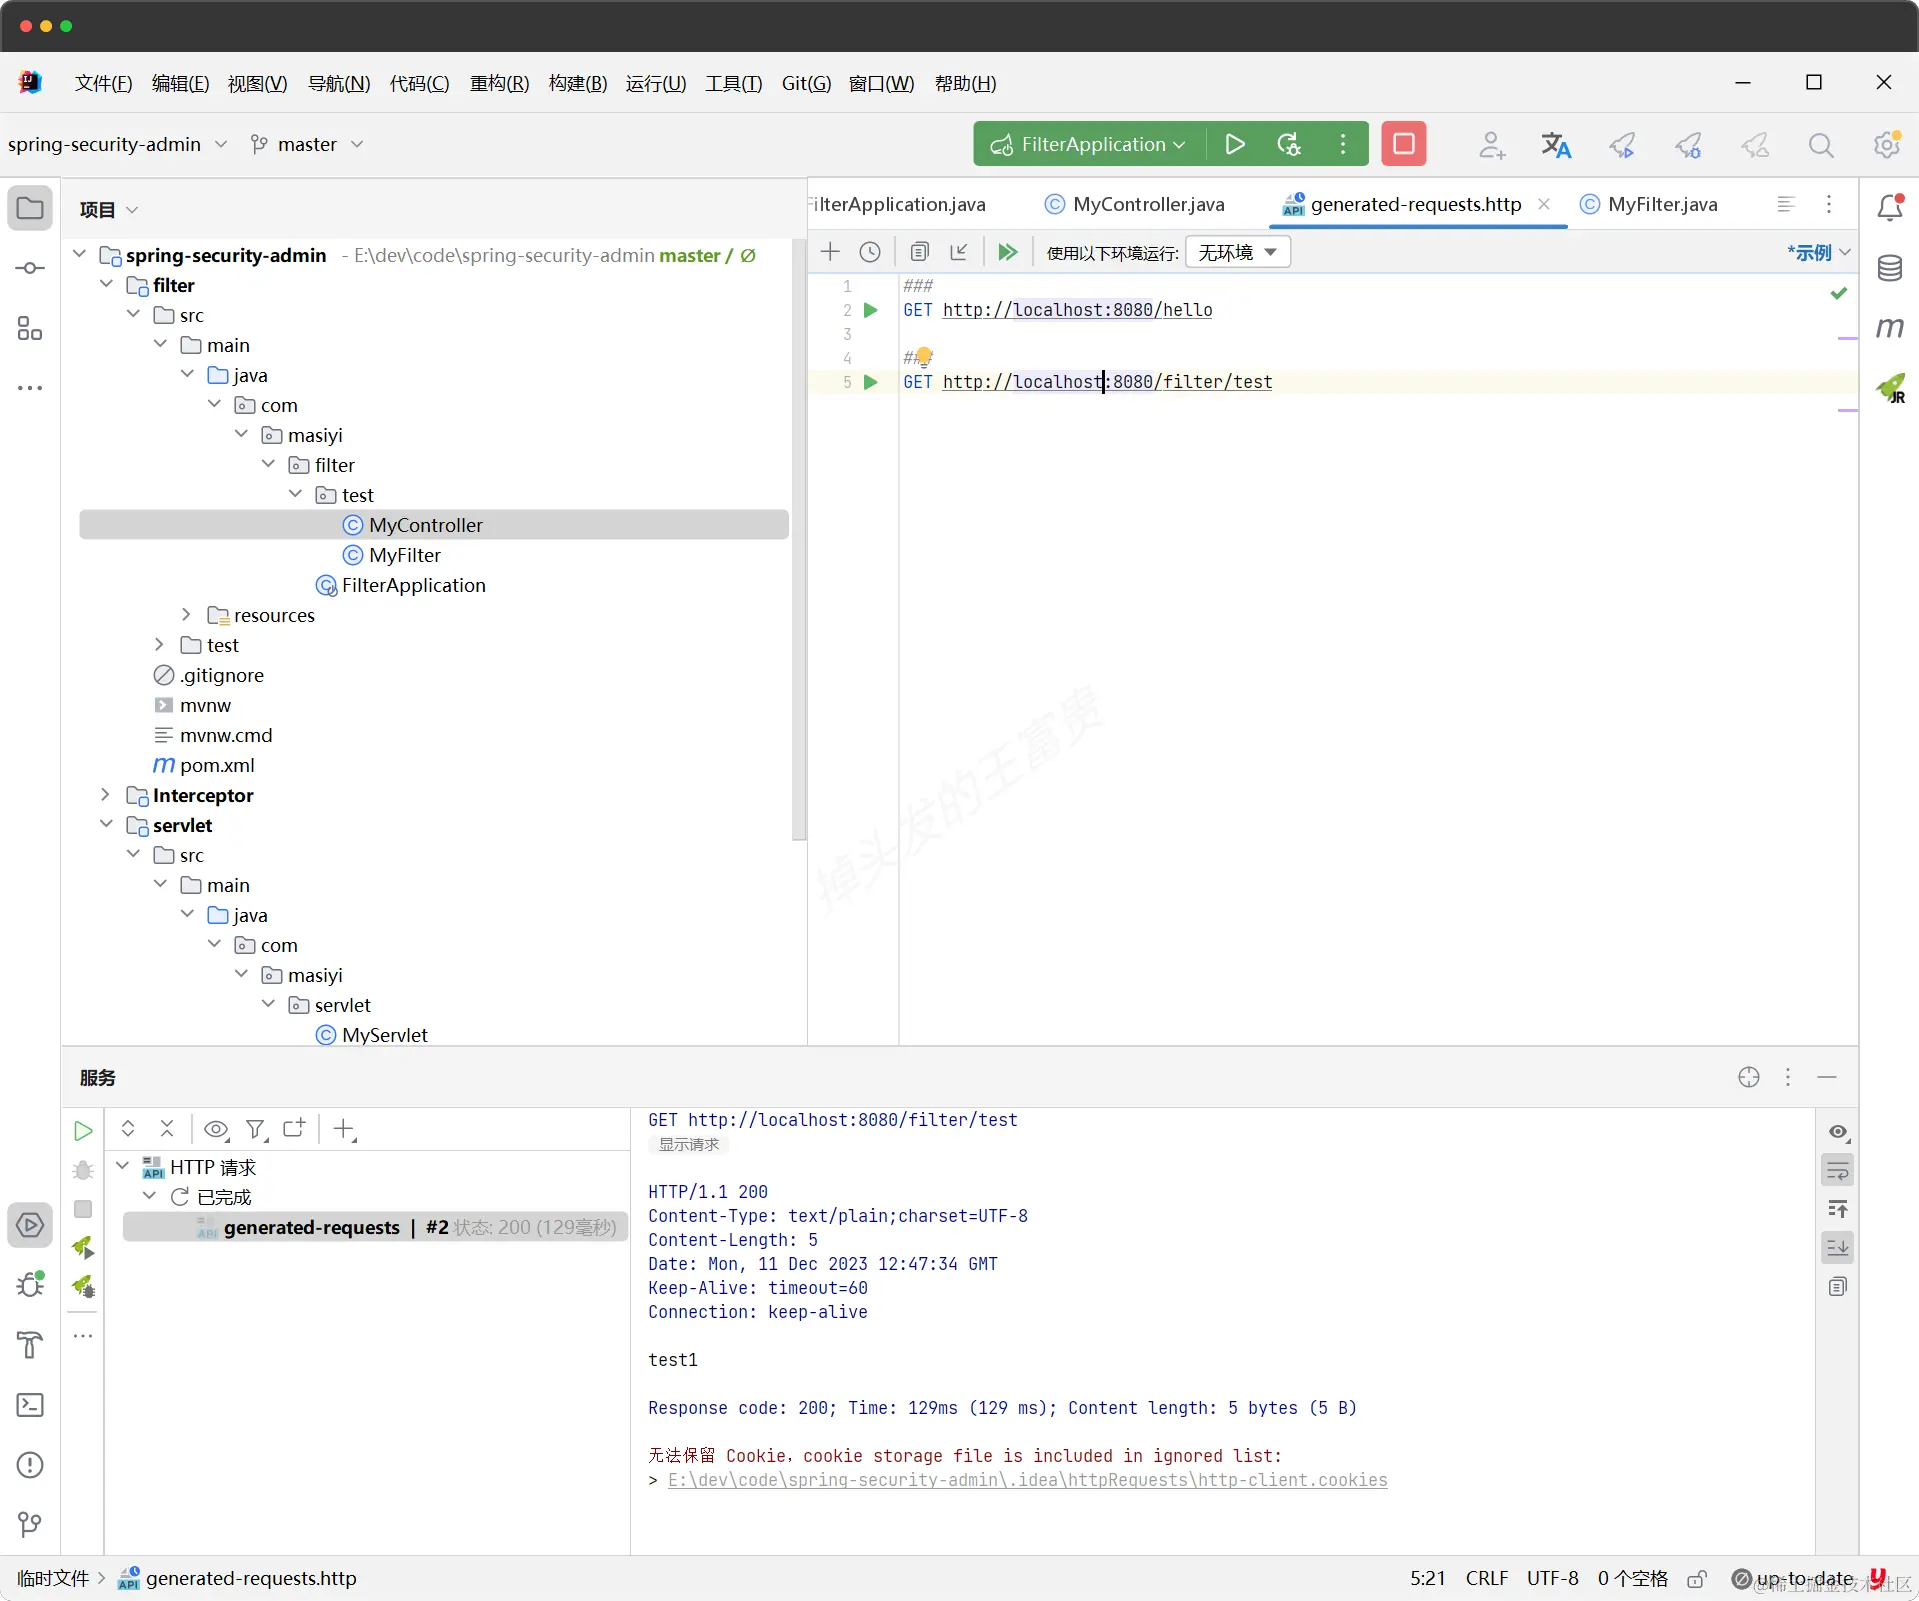Open the Commit tool window icon
The width and height of the screenshot is (1919, 1601).
(30, 268)
